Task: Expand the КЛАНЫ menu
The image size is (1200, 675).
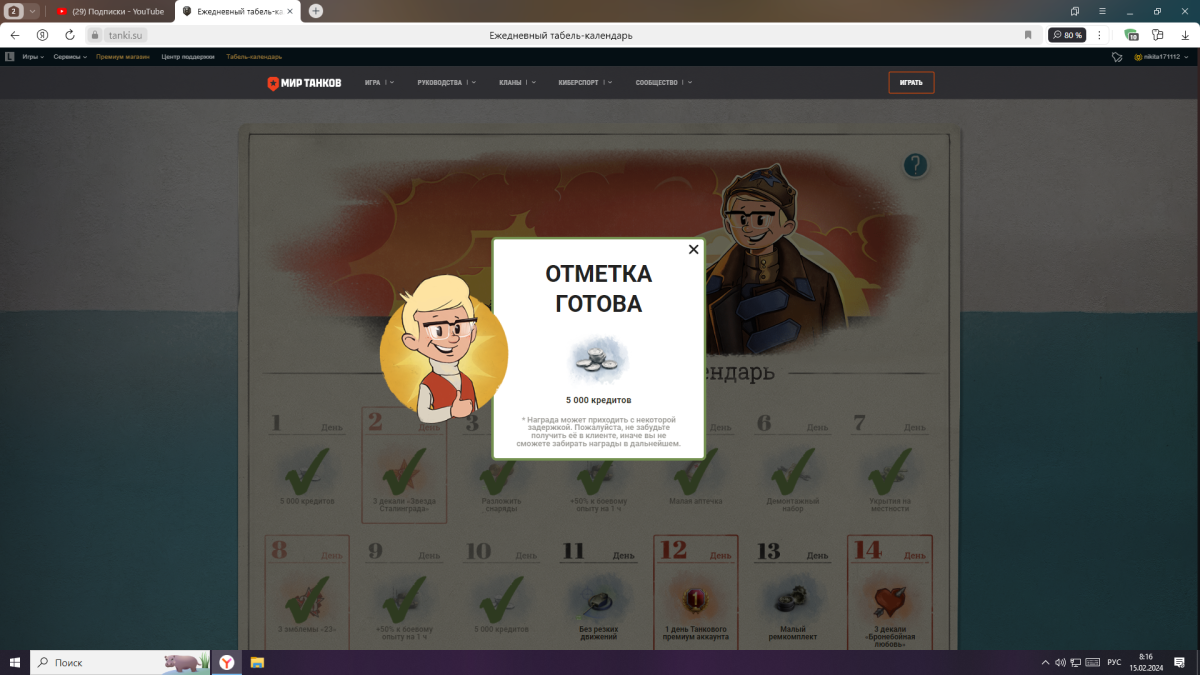Action: [517, 83]
